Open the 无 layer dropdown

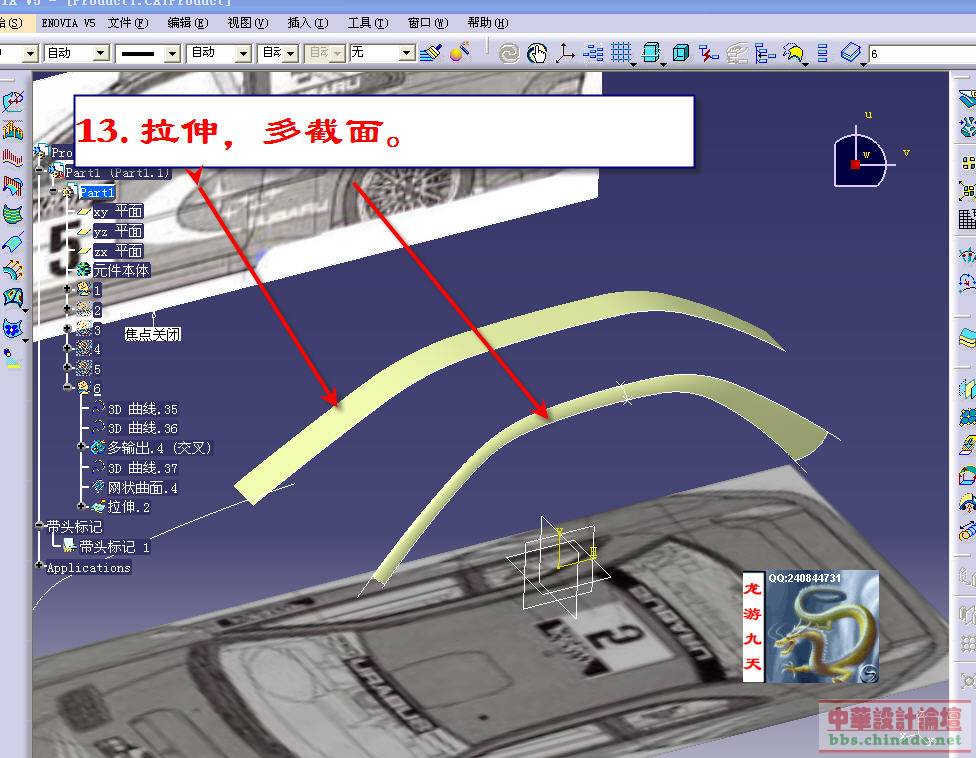(x=407, y=54)
